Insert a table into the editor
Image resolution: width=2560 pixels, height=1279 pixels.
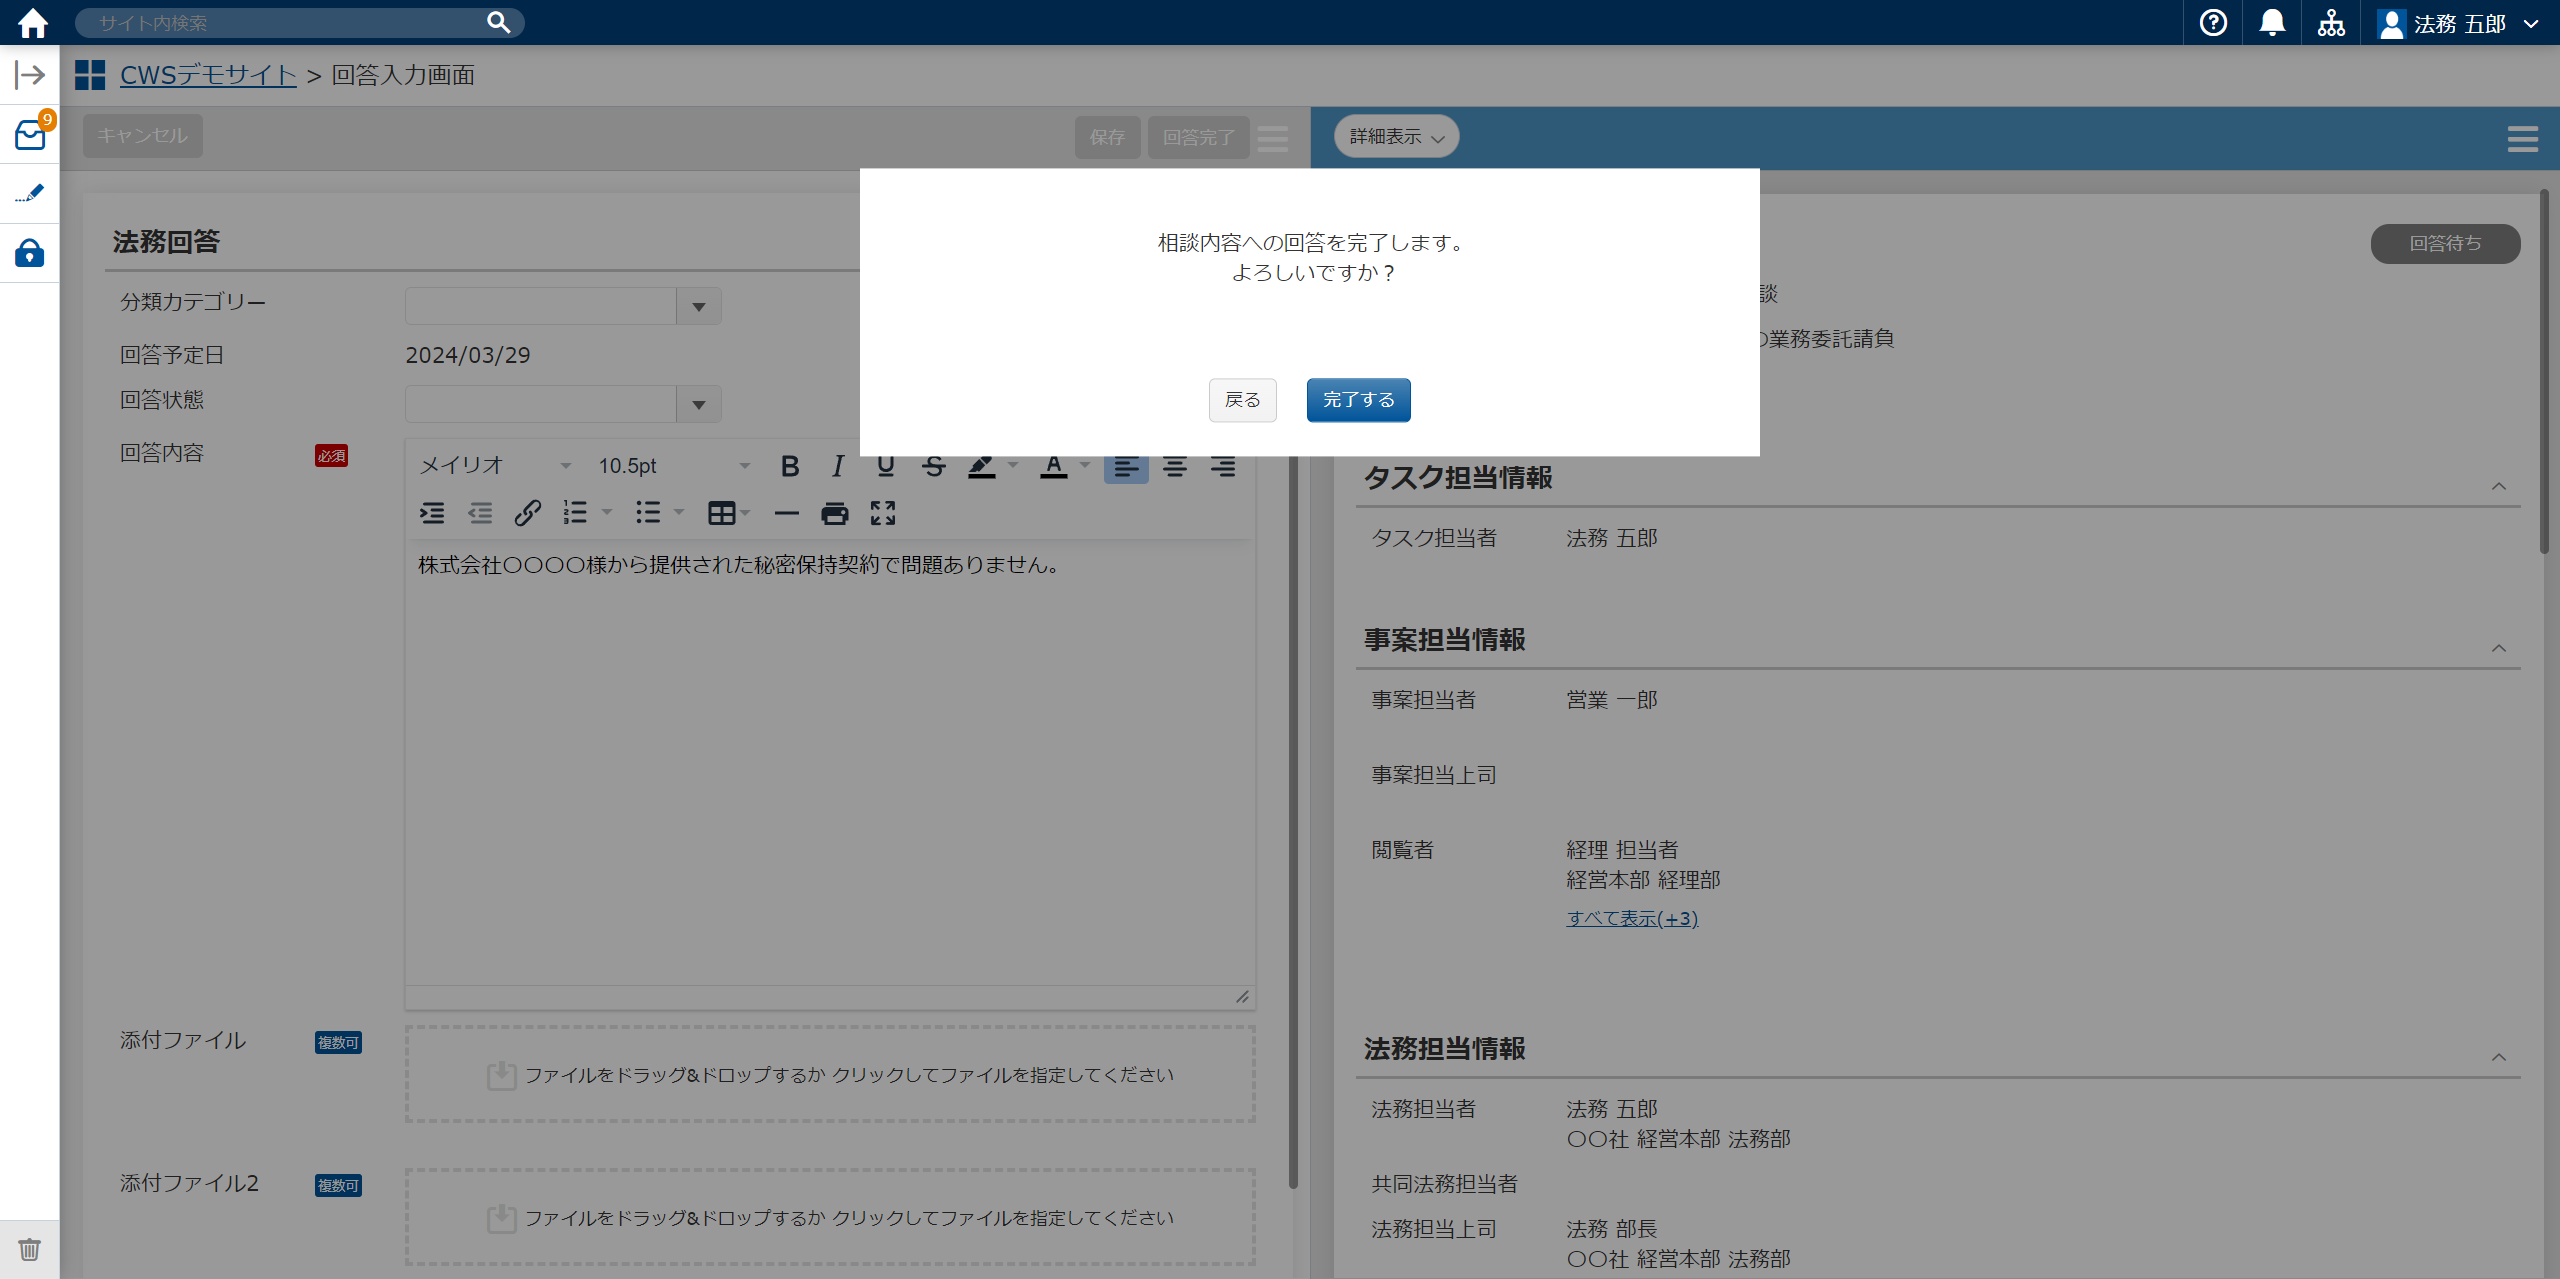tap(722, 513)
